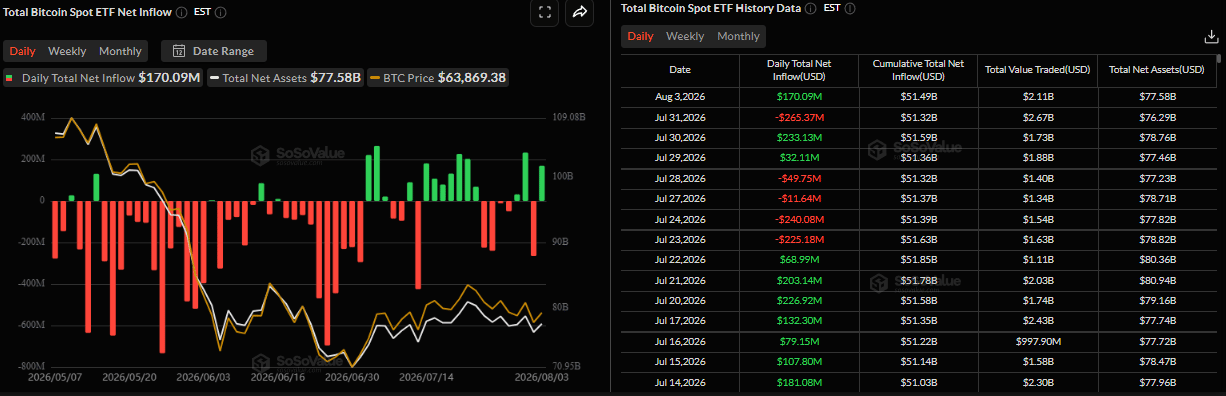Toggle the Total Net Assets line series
1226x396 pixels.
[x=286, y=77]
